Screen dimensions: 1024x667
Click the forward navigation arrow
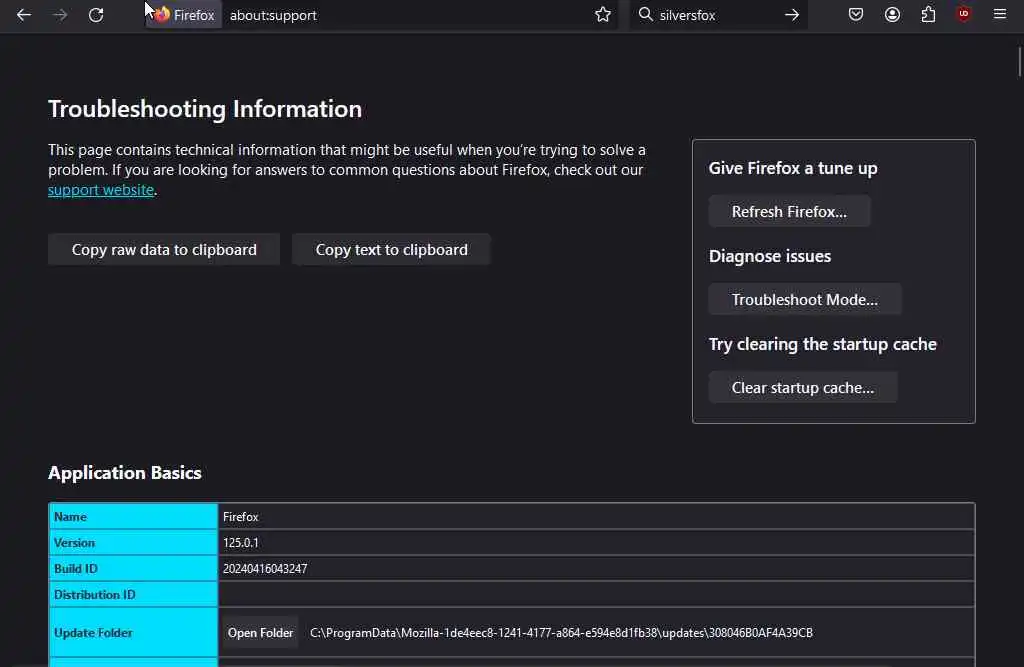60,14
